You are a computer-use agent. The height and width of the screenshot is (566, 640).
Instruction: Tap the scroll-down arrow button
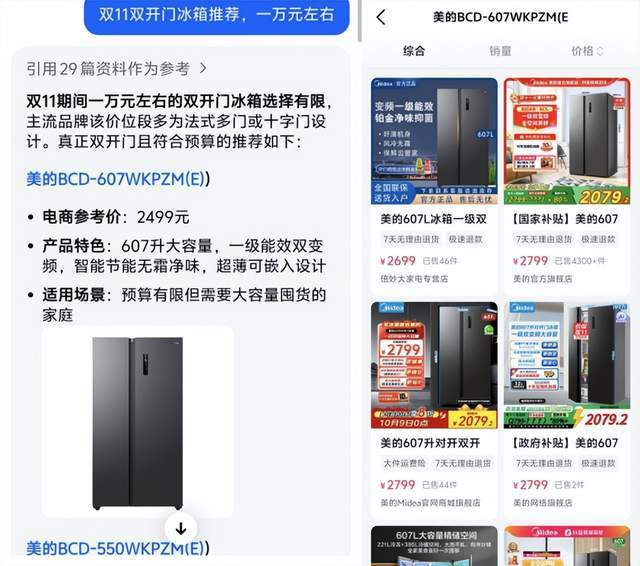click(x=181, y=529)
